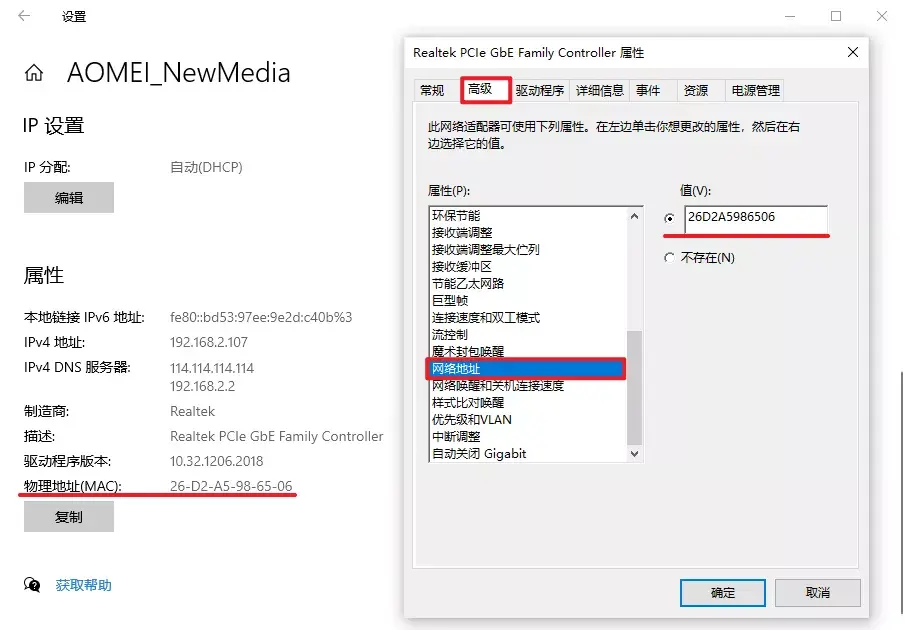The height and width of the screenshot is (630, 905).
Task: Select 连接速度和双工模式 property
Action: pos(527,317)
